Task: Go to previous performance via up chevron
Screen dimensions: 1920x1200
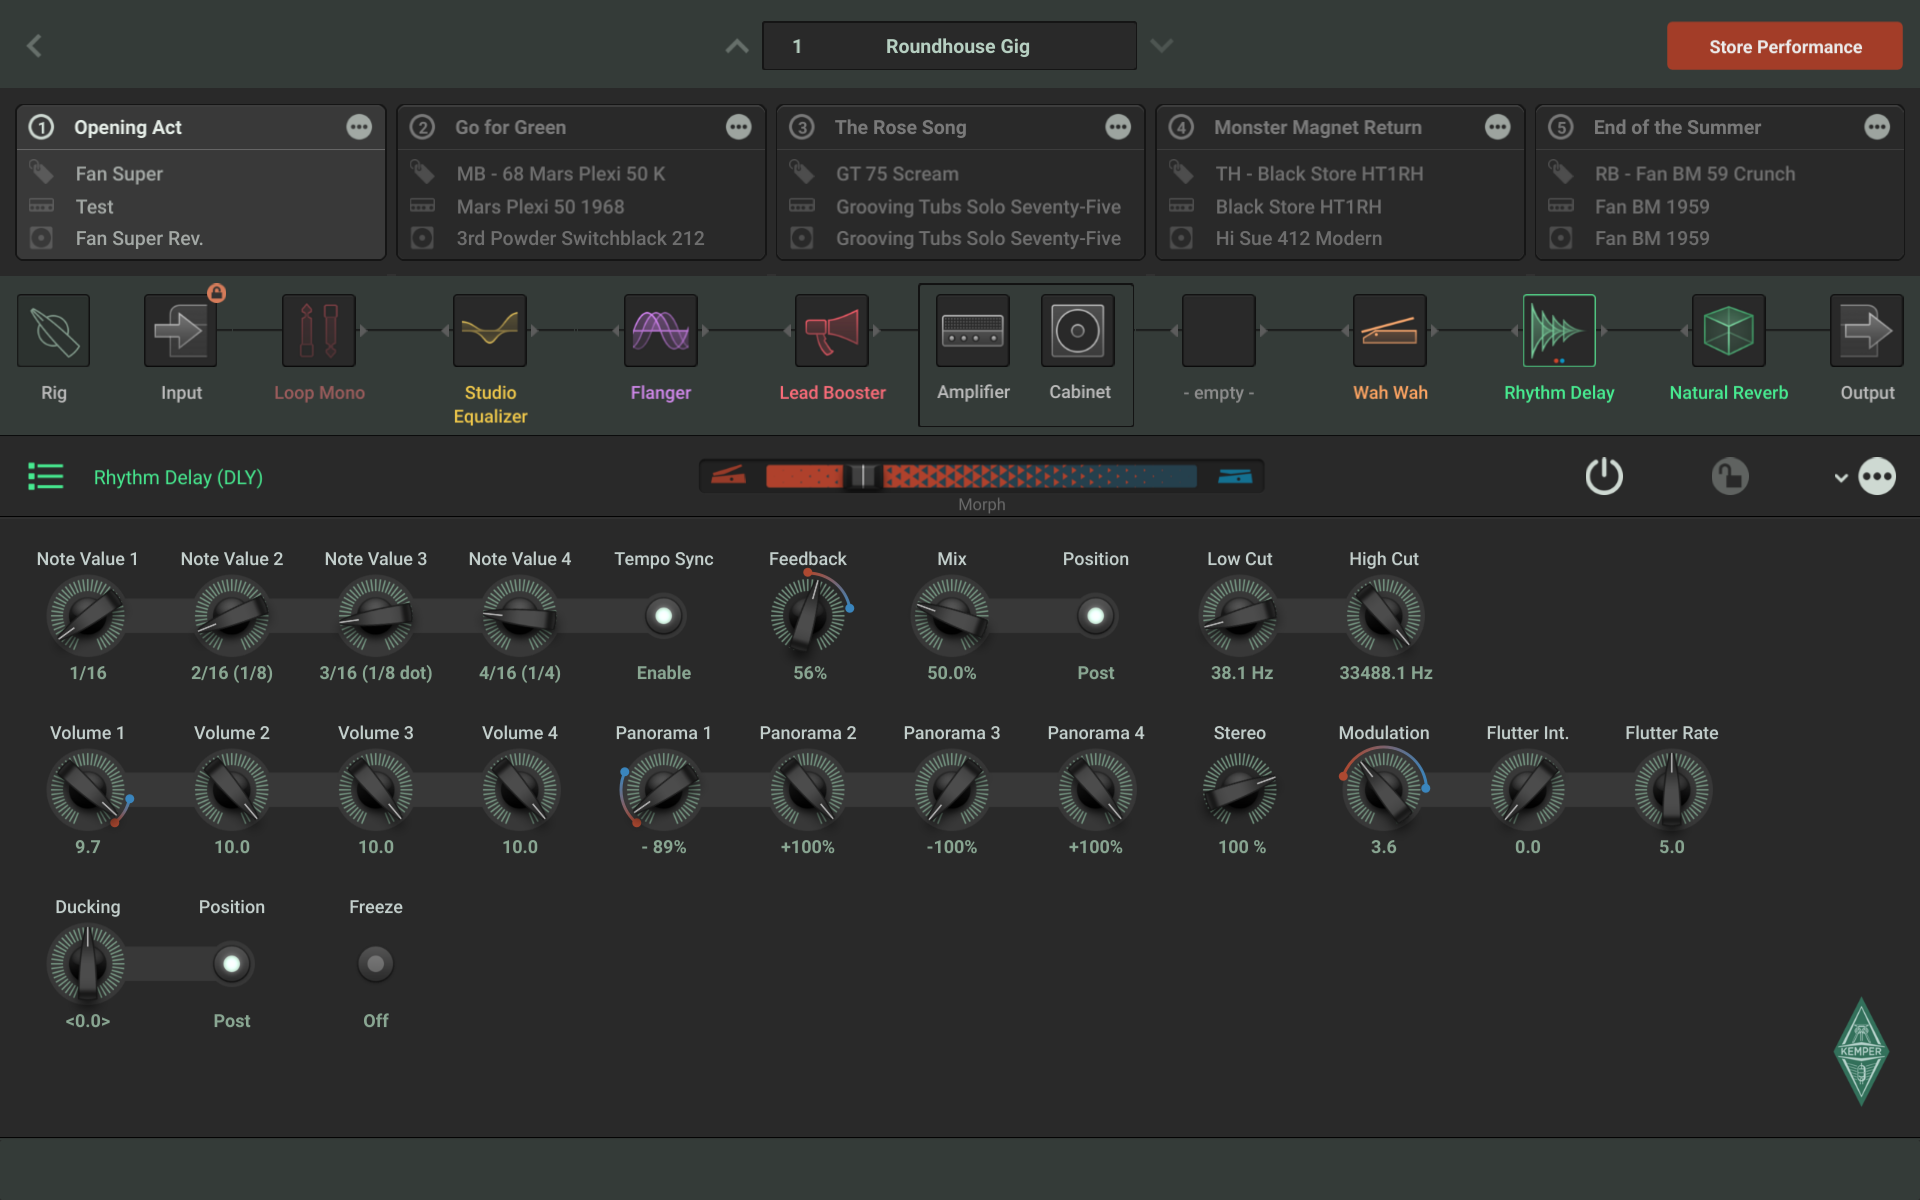Action: pos(736,45)
